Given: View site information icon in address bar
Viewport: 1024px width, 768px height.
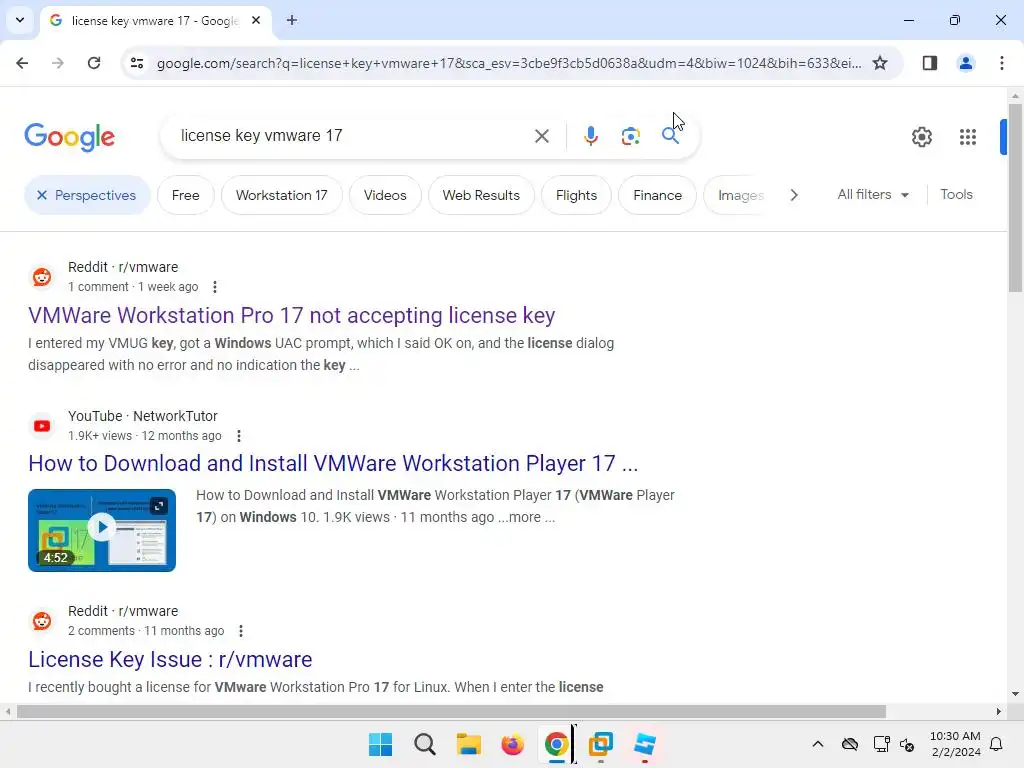Looking at the screenshot, I should click(x=137, y=63).
